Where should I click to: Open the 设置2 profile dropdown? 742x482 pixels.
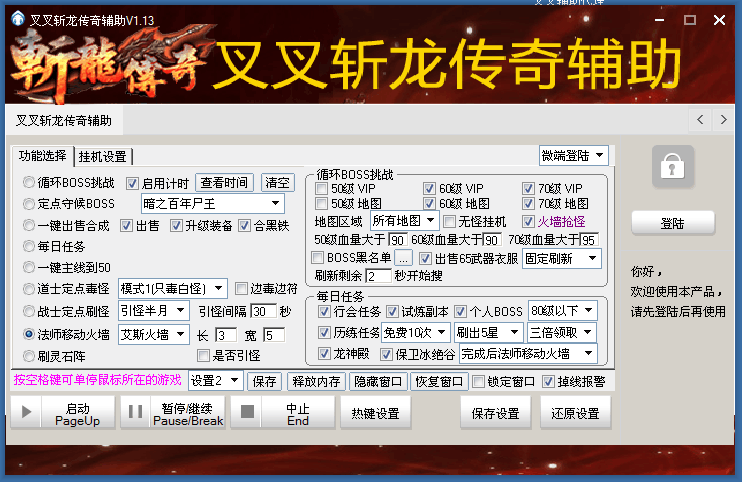216,381
